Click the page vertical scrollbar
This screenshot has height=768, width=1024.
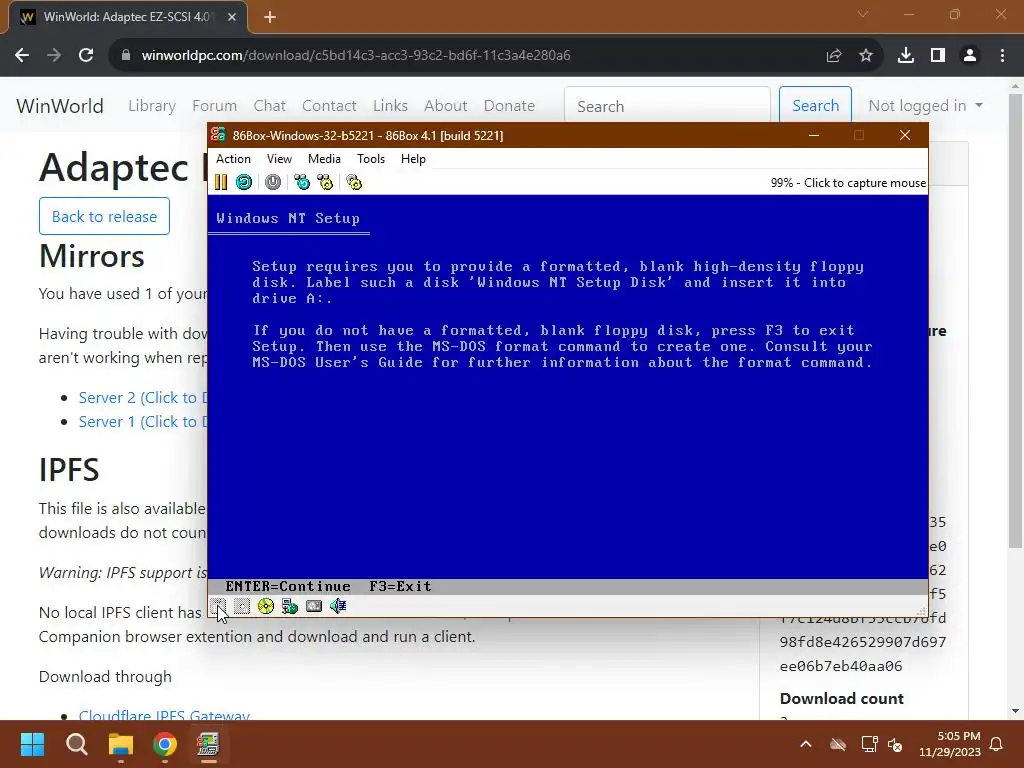pos(1015,319)
